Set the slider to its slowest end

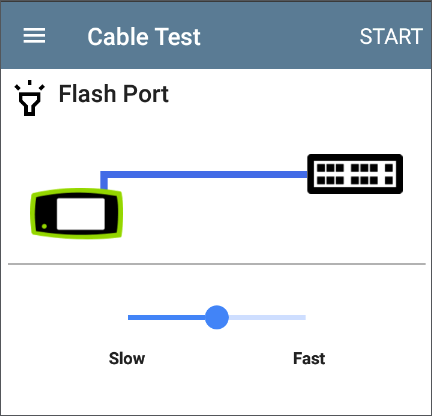click(129, 317)
